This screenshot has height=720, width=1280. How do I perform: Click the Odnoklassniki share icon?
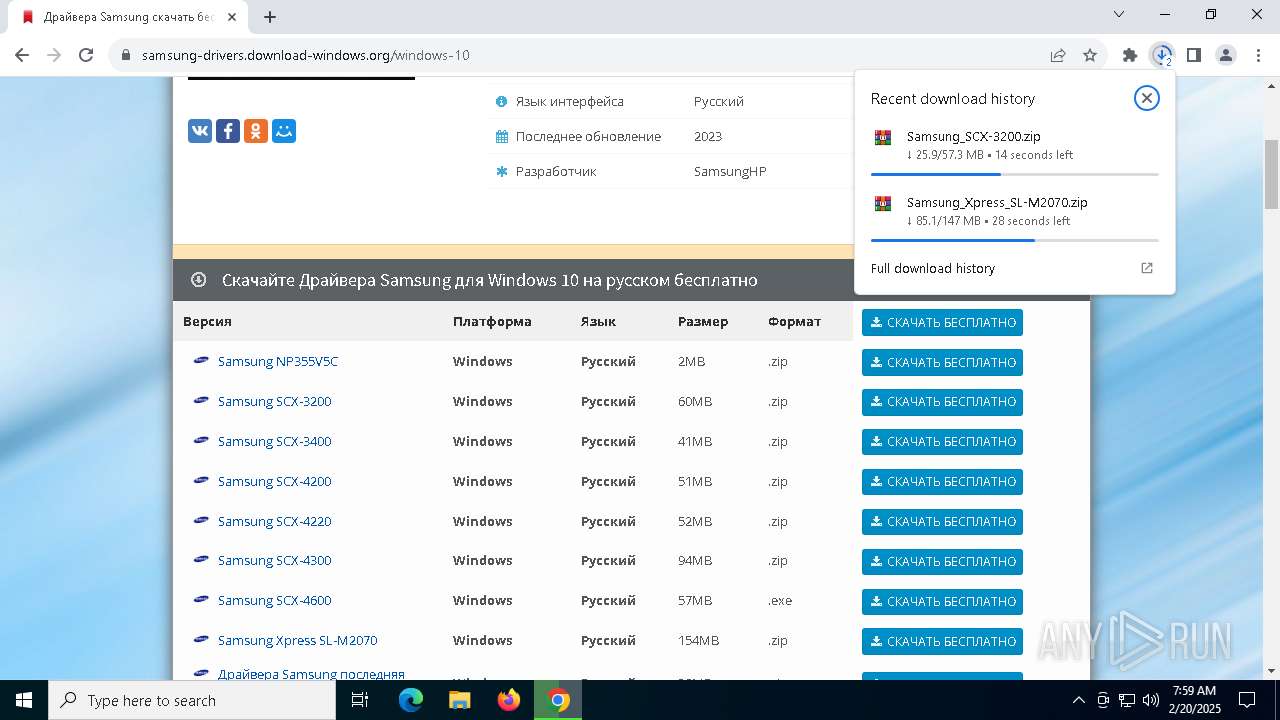point(256,131)
